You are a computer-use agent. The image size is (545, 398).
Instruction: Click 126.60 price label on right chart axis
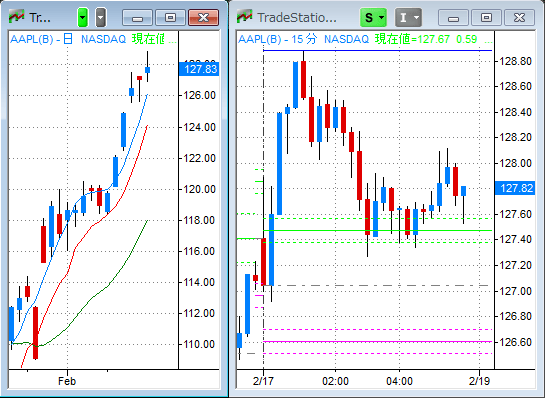515,342
